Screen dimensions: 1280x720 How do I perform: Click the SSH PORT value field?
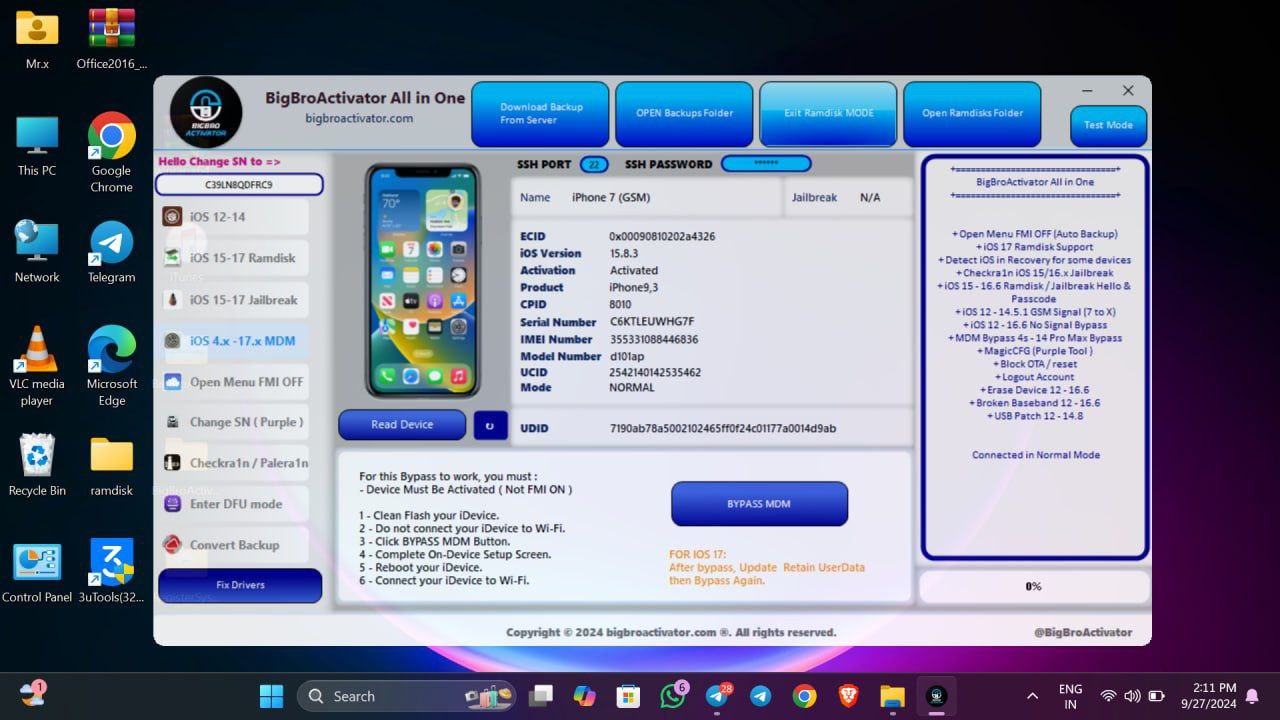click(x=593, y=164)
